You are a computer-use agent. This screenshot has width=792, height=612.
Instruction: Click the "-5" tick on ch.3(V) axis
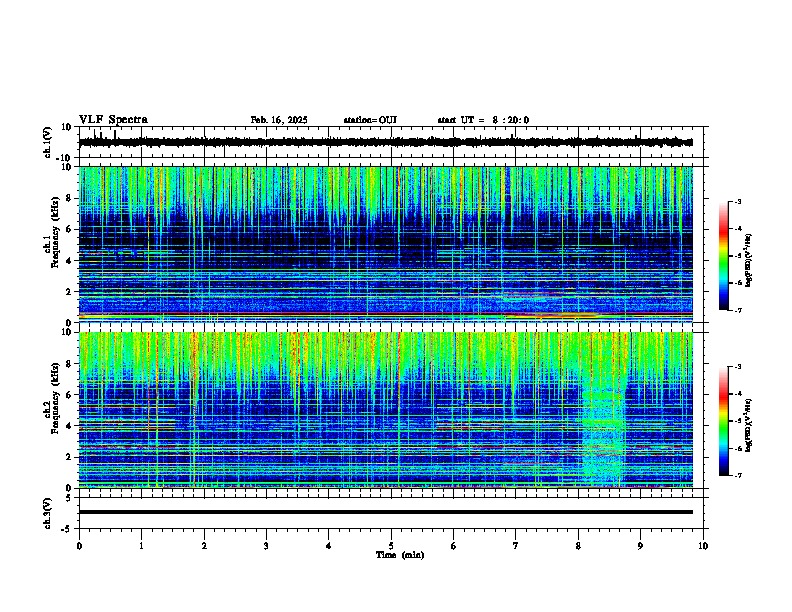tap(68, 529)
